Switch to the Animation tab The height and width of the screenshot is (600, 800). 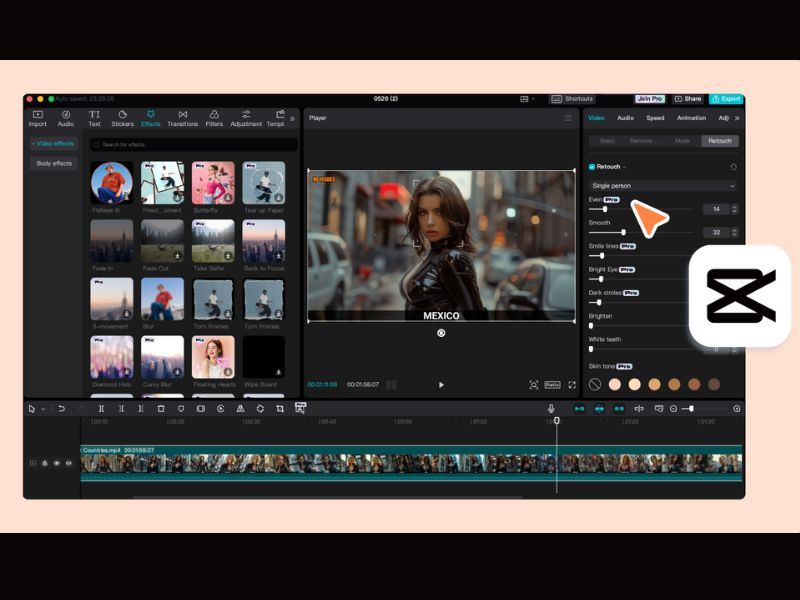(x=691, y=118)
